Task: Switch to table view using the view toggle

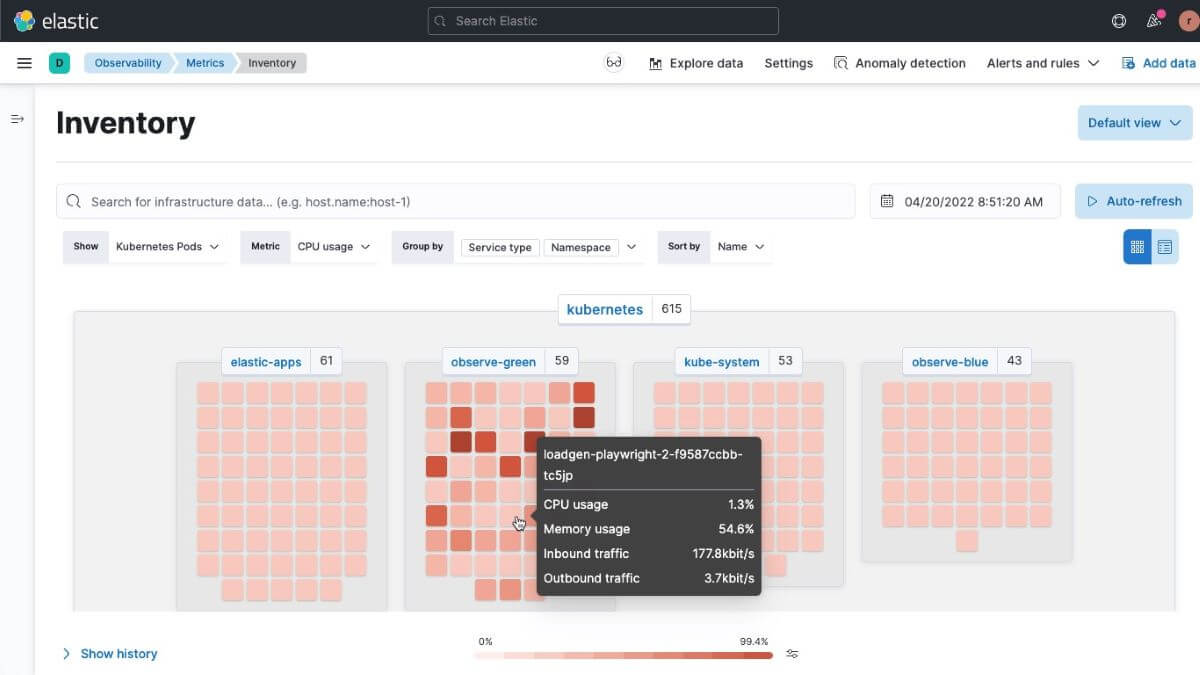Action: pyautogui.click(x=1163, y=246)
